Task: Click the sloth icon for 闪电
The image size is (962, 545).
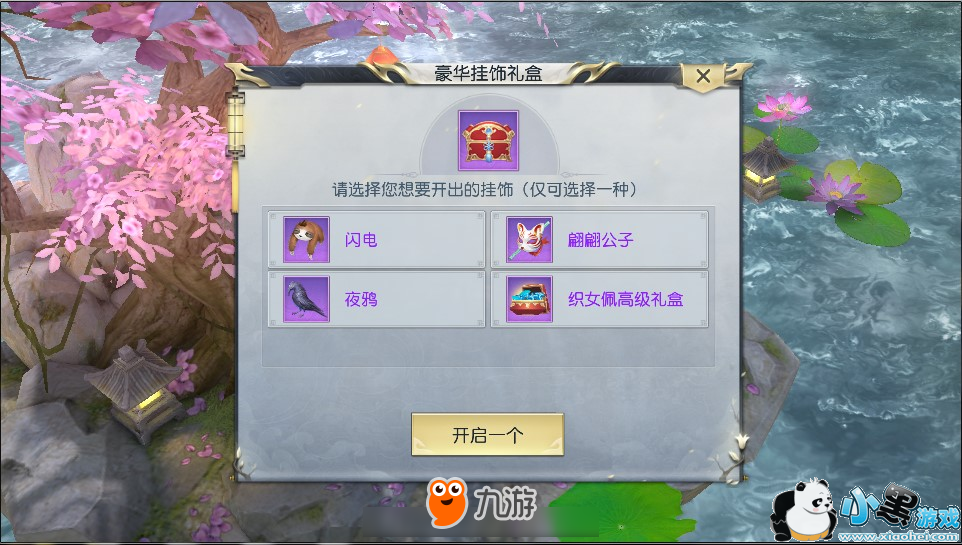Action: (x=306, y=239)
